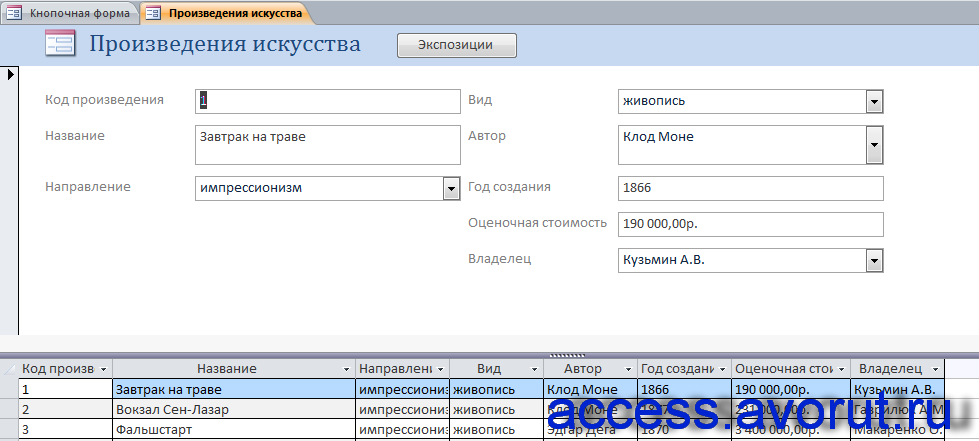Open the Вид column header filter arrow
This screenshot has height=441, width=979.
point(534,369)
